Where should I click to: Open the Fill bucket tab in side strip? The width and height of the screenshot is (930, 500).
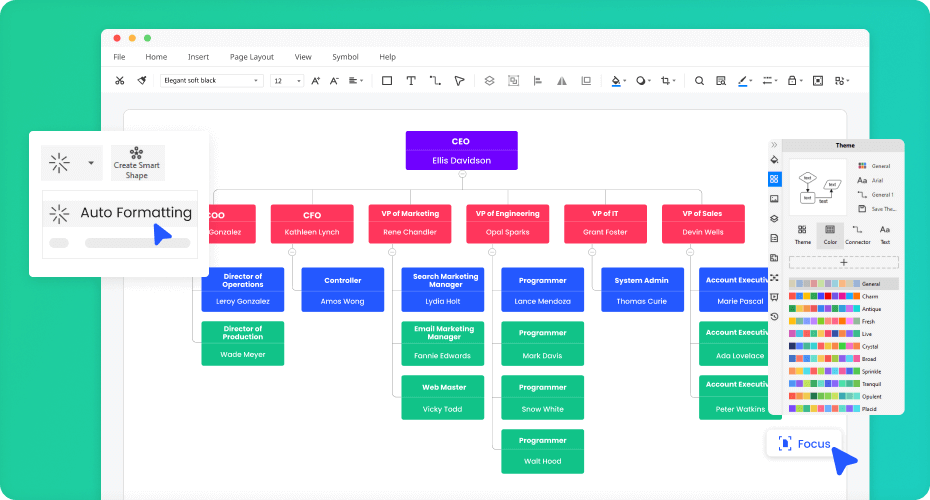coord(774,160)
